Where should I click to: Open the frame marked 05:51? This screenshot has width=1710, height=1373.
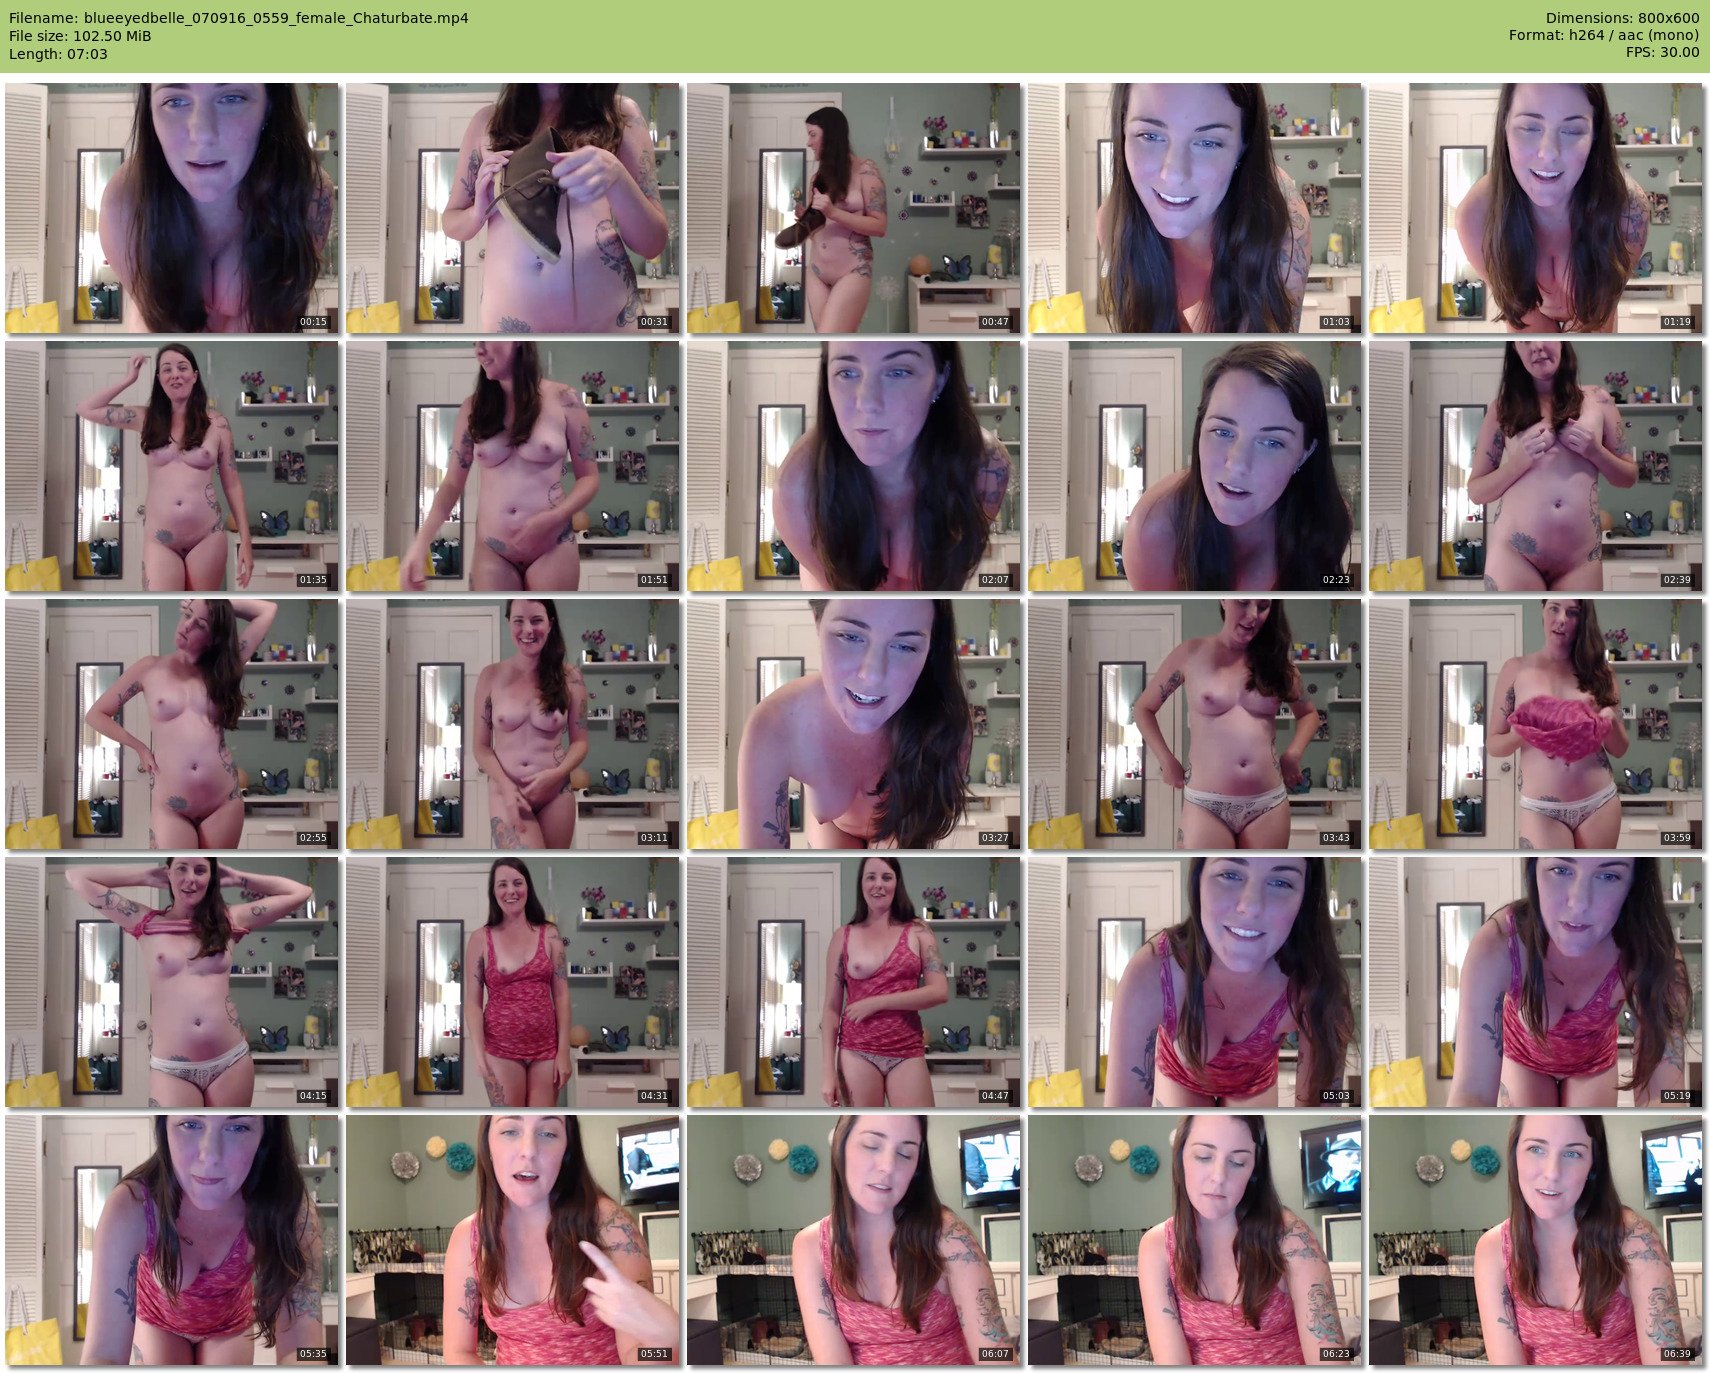coord(513,1240)
